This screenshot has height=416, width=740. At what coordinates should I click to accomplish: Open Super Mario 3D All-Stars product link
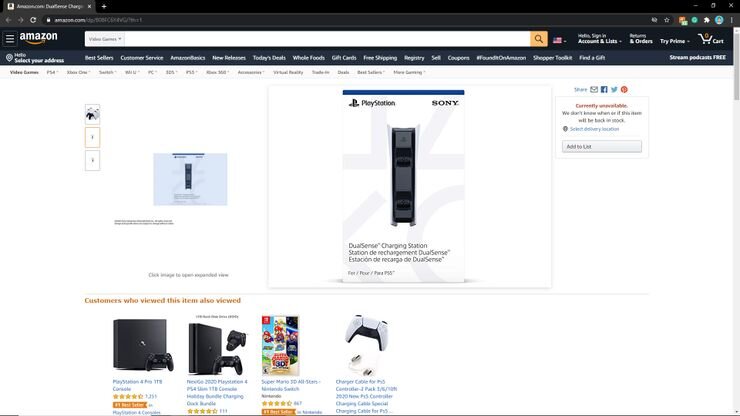291,385
